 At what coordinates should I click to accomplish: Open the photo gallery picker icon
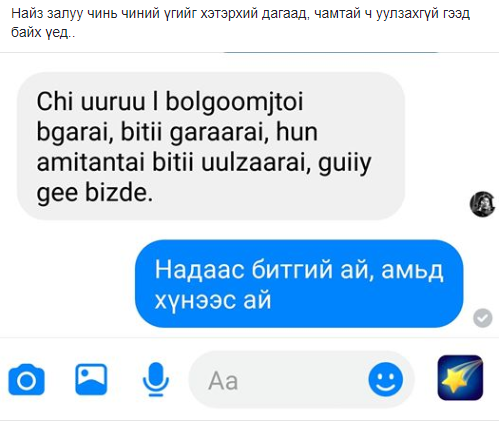pos(91,379)
